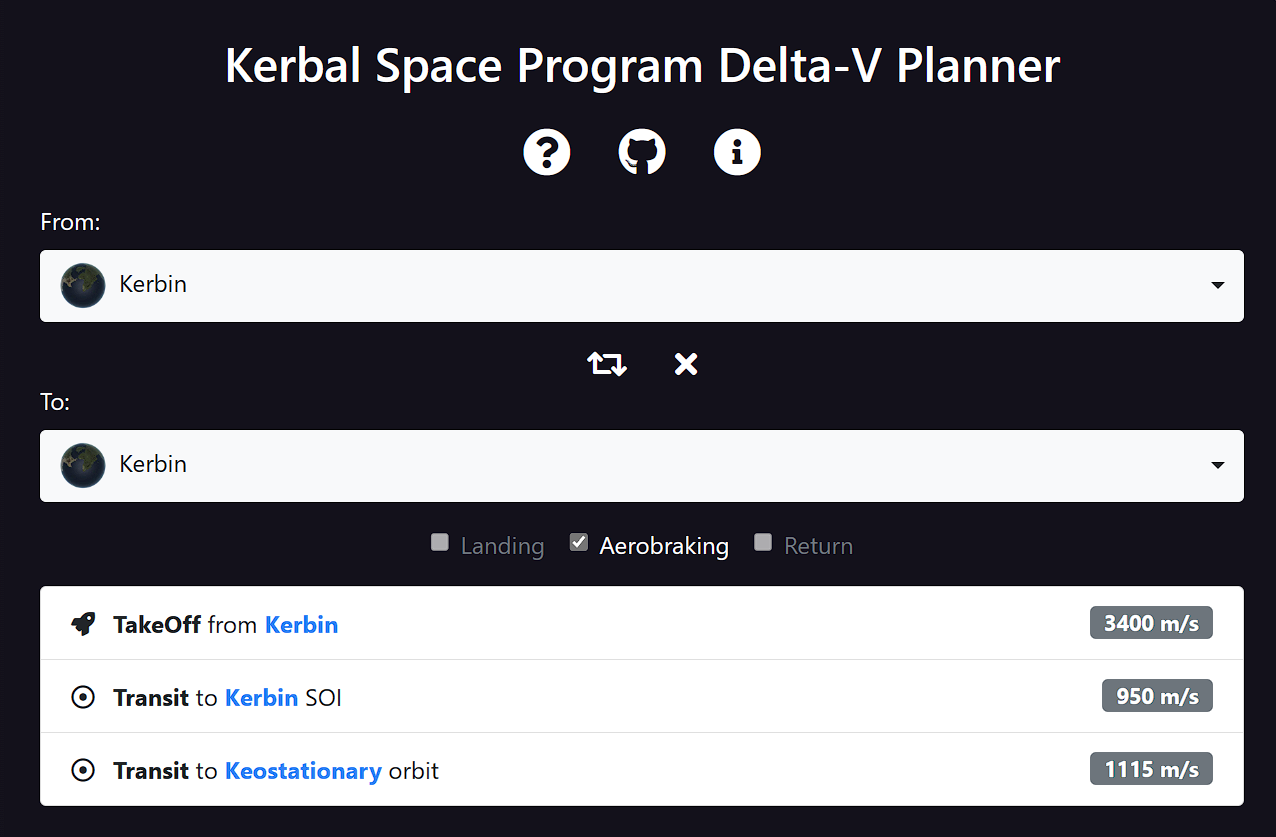Viewport: 1276px width, 837px height.
Task: Click the Kerbin link in the TakeOff row
Action: click(x=301, y=624)
